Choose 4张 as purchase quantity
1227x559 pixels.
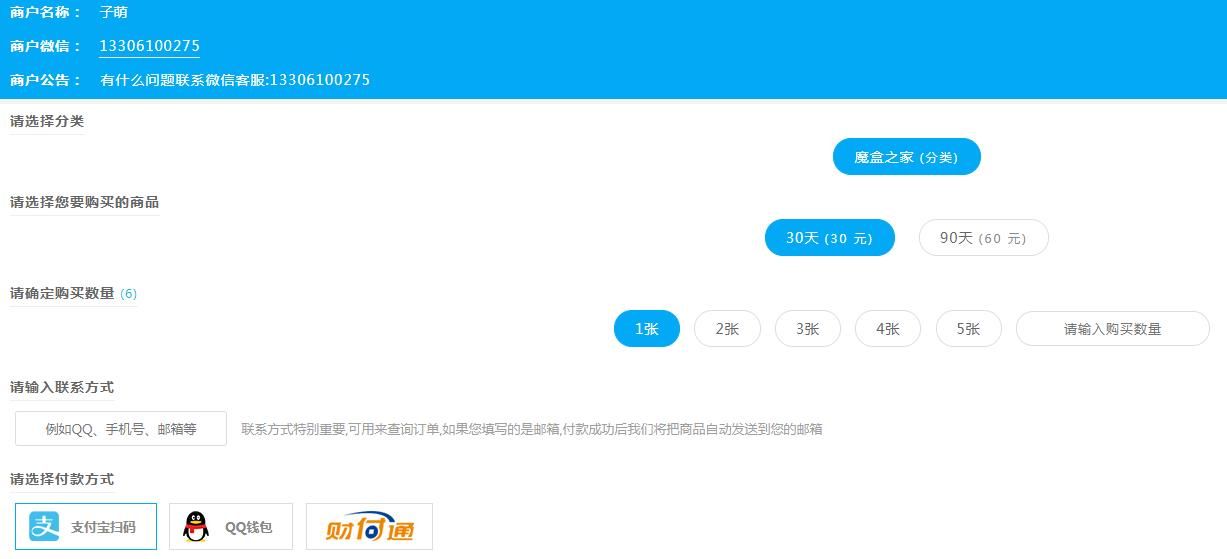(888, 329)
